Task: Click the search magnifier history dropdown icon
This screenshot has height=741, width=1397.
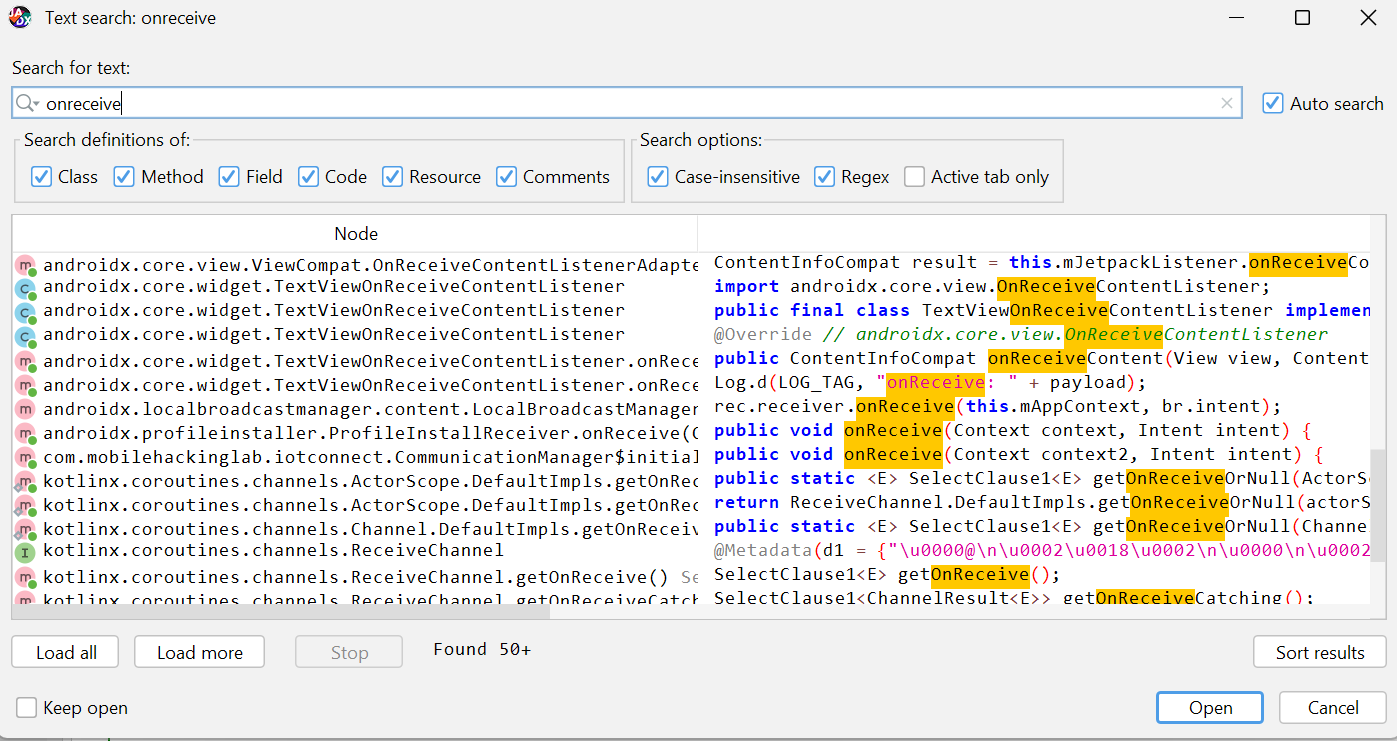Action: click(27, 103)
